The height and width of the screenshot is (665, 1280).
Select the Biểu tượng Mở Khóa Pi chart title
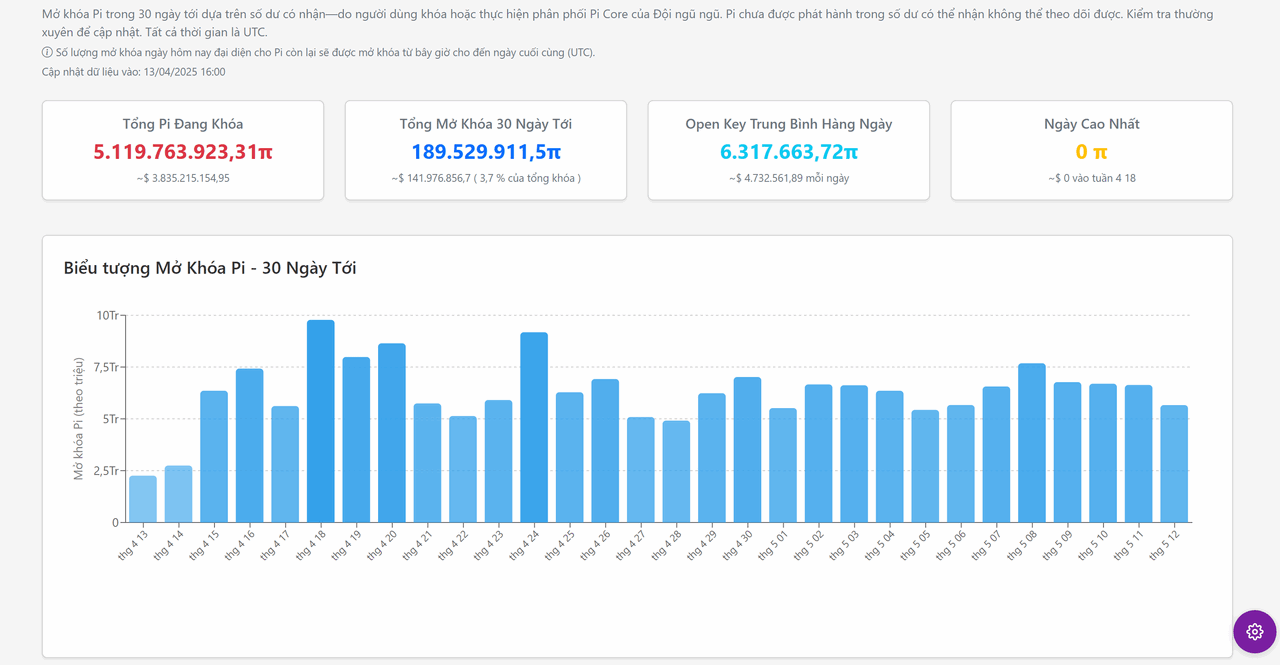point(210,268)
